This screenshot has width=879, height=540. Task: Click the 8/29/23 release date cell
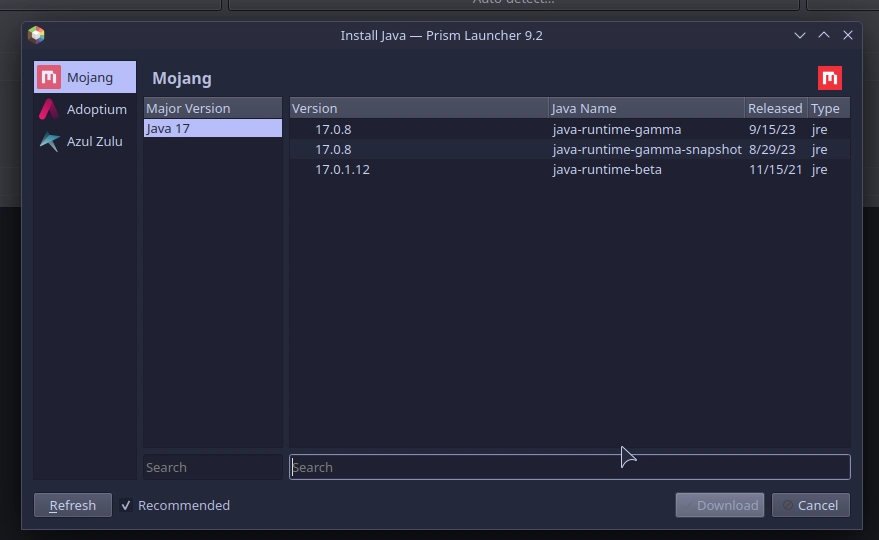[x=772, y=149]
